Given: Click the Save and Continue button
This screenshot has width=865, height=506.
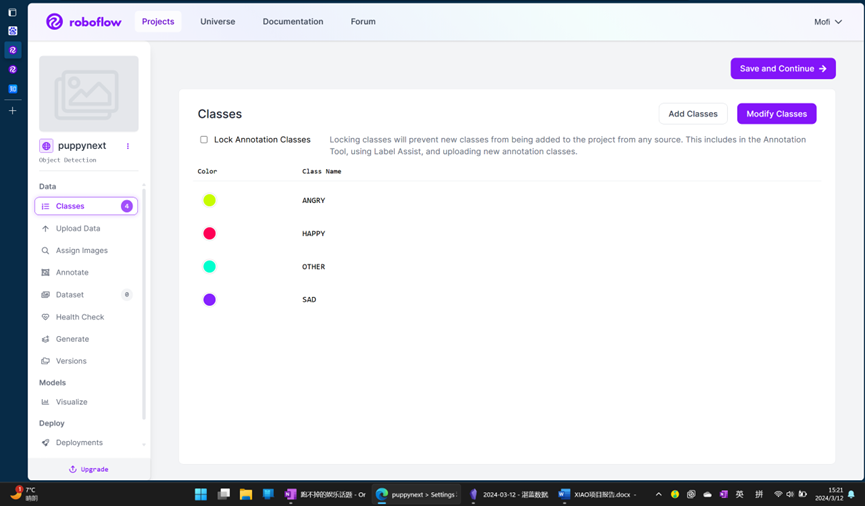Looking at the screenshot, I should [x=783, y=68].
